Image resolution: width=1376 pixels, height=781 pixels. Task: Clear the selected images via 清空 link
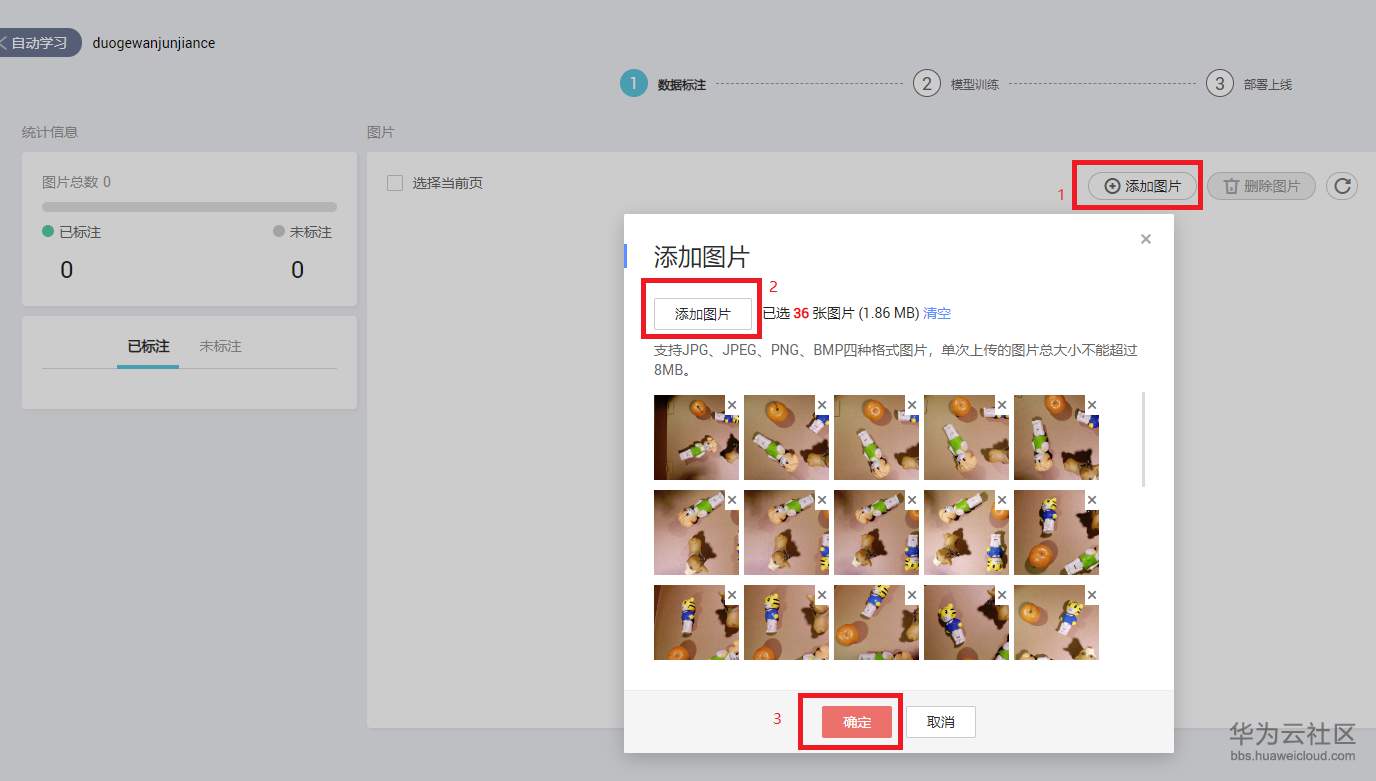click(x=937, y=313)
